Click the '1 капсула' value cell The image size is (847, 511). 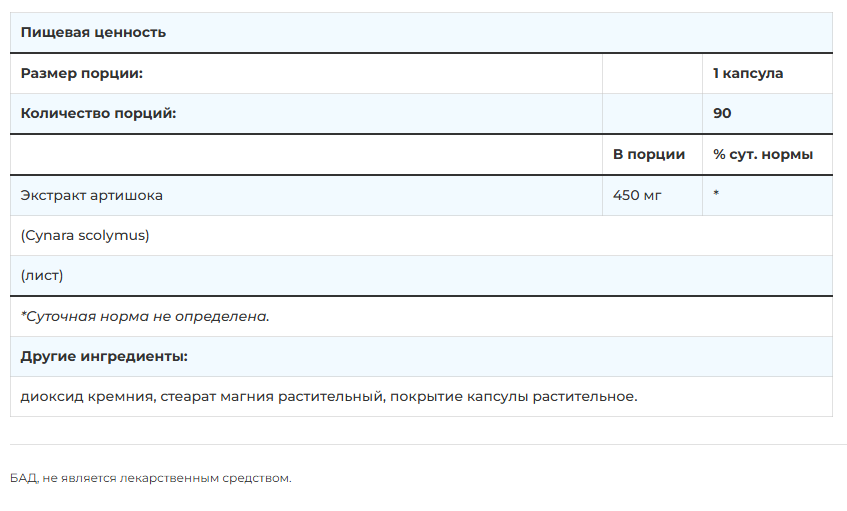tap(748, 73)
